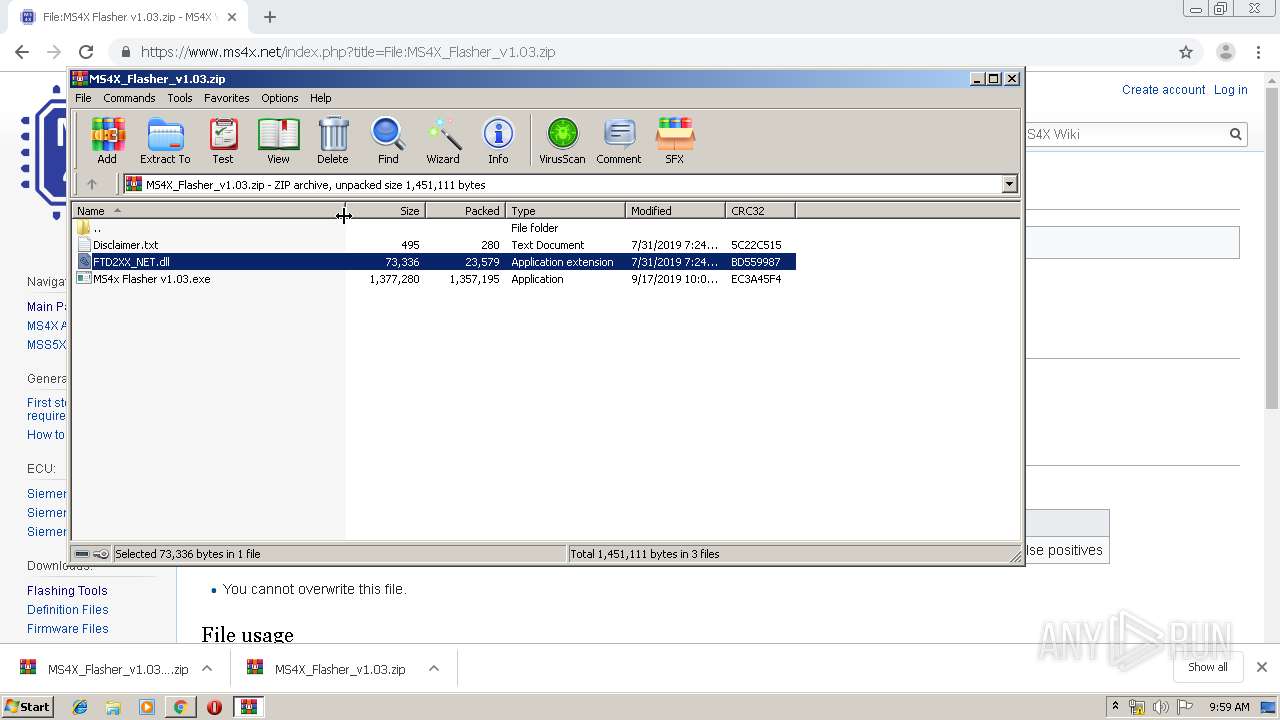The image size is (1280, 720).
Task: Show hidden system tray icons
Action: [x=1115, y=706]
